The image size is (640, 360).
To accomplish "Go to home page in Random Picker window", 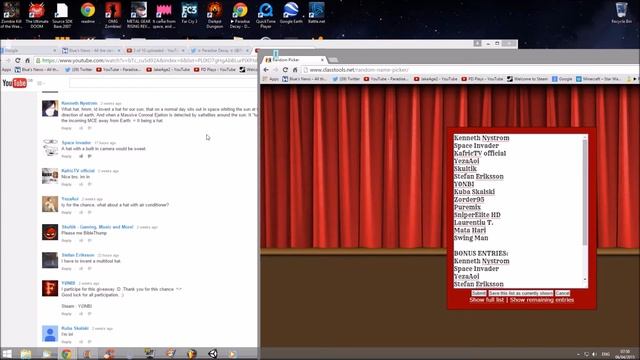I will (x=295, y=70).
